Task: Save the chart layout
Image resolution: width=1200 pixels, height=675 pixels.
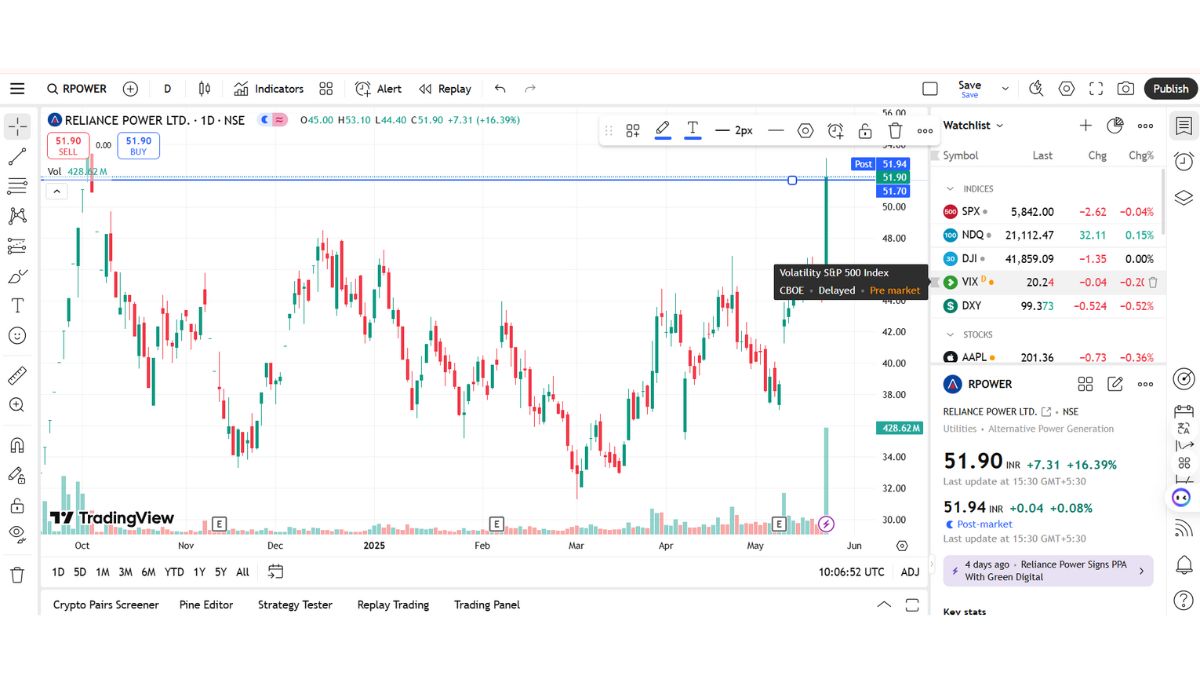Action: click(969, 89)
